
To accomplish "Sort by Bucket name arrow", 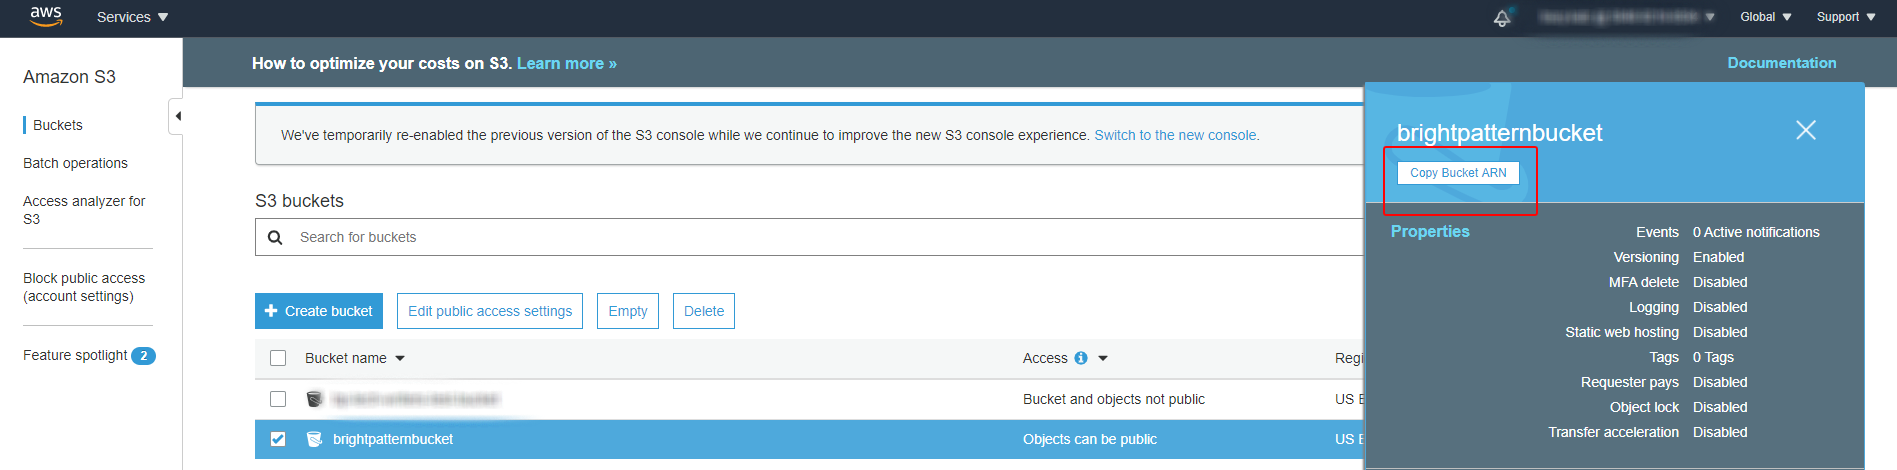I will (x=400, y=358).
